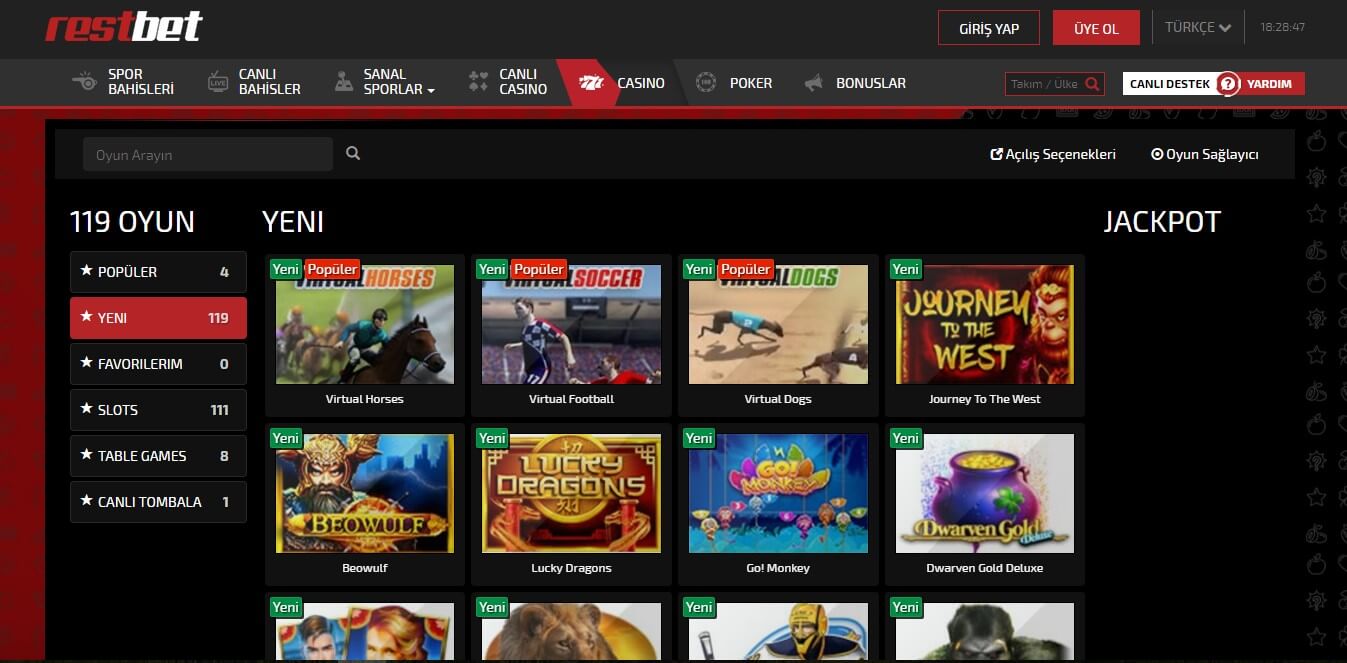Open the Virtual Dogs game thumbnail

(x=778, y=324)
